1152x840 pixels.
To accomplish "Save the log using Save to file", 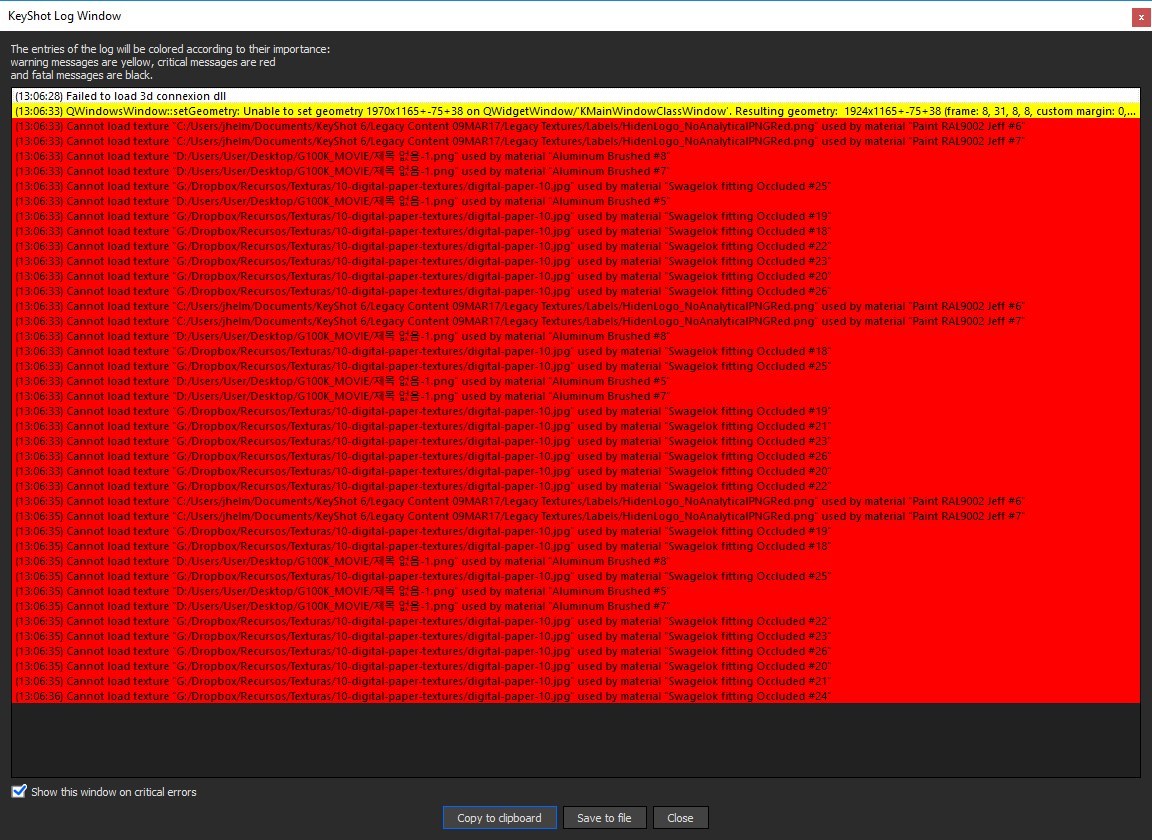I will [604, 818].
